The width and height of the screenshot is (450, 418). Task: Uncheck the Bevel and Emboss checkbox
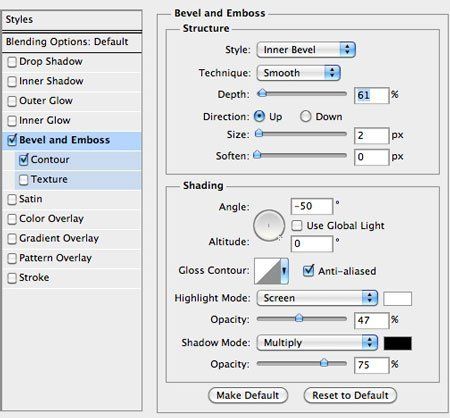(12, 140)
